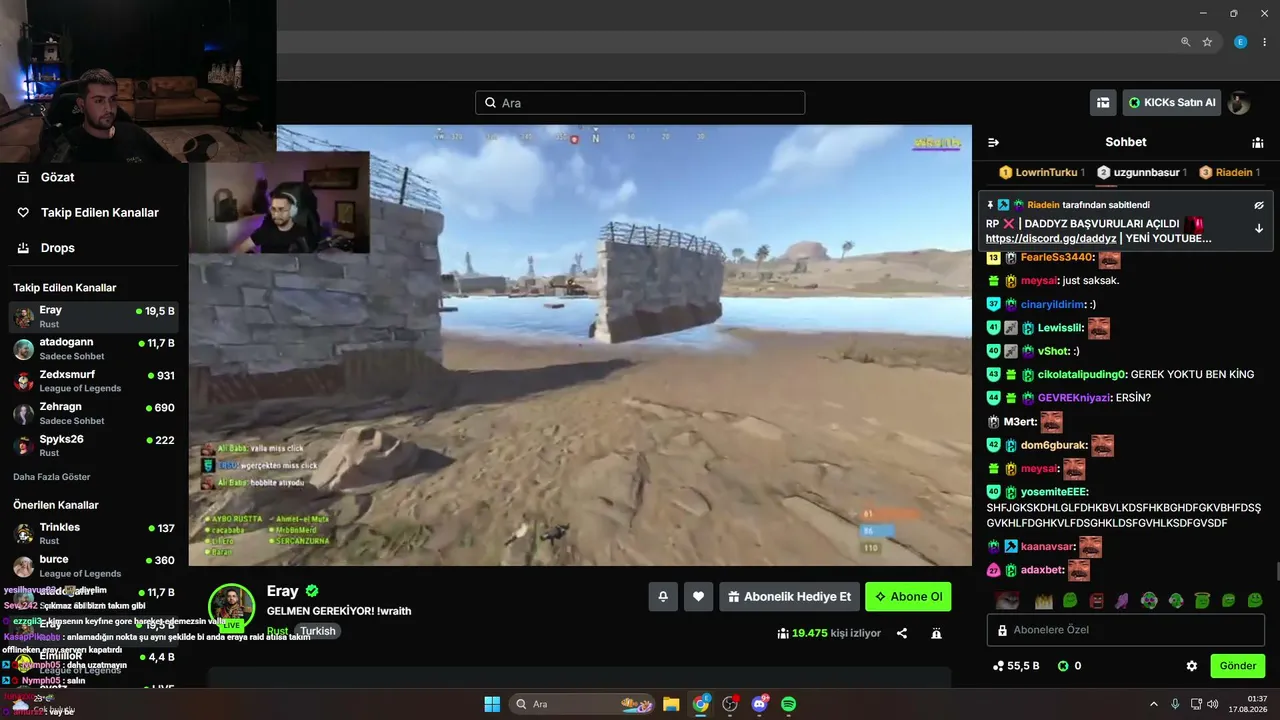The image size is (1280, 720).
Task: Share Eray's stream via share icon
Action: [902, 633]
